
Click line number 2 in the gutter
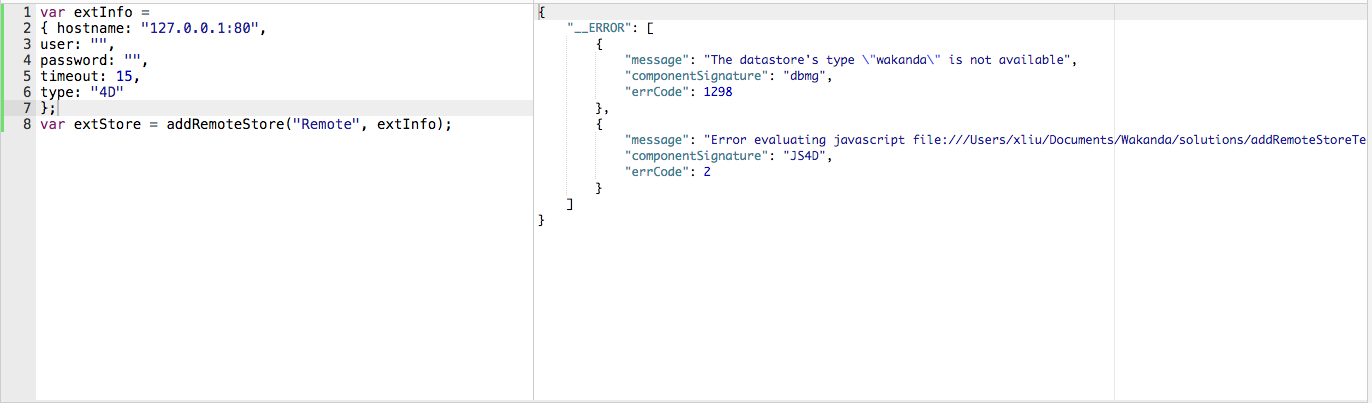pyautogui.click(x=28, y=28)
